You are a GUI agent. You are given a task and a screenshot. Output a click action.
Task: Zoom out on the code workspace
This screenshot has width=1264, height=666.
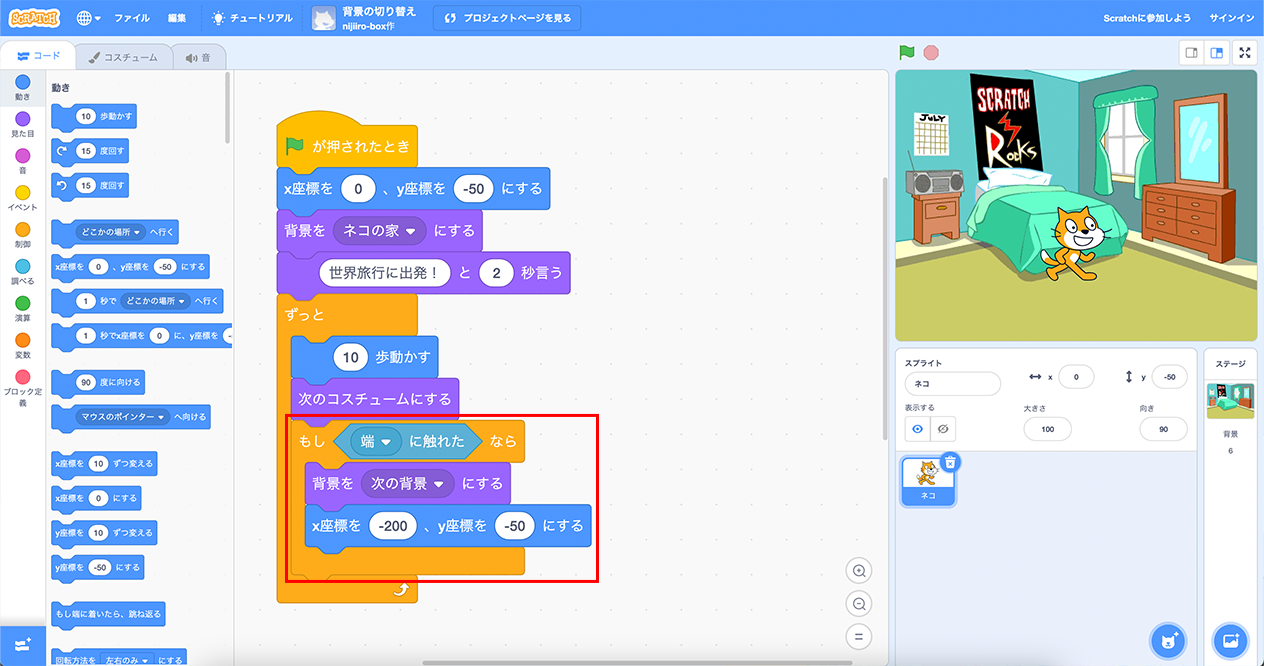click(x=858, y=604)
